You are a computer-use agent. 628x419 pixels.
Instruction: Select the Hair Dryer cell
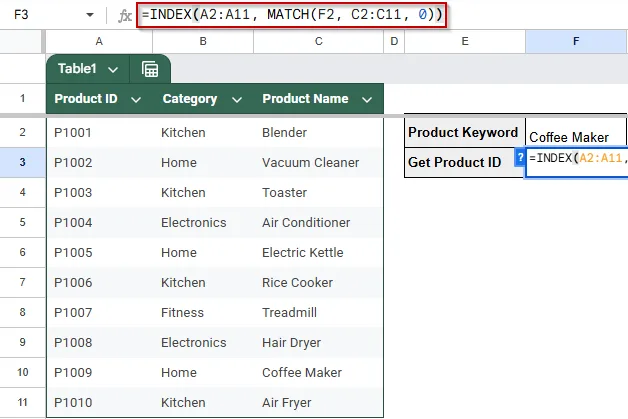[318, 342]
